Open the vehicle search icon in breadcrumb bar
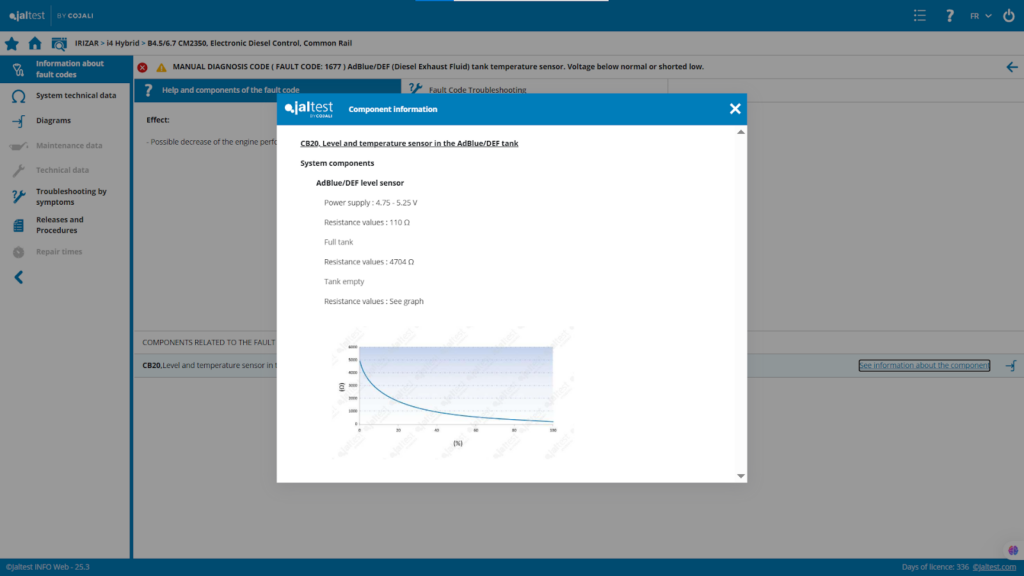Screen dimensions: 1024x576 (x=59, y=44)
